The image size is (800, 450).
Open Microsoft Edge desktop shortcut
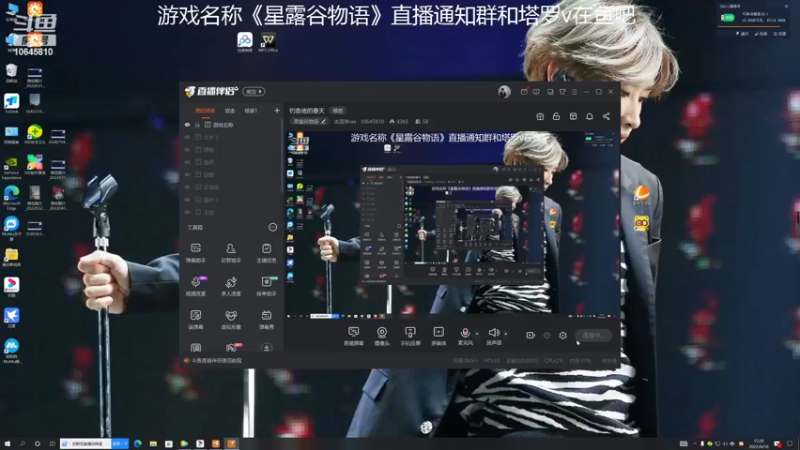pos(11,197)
